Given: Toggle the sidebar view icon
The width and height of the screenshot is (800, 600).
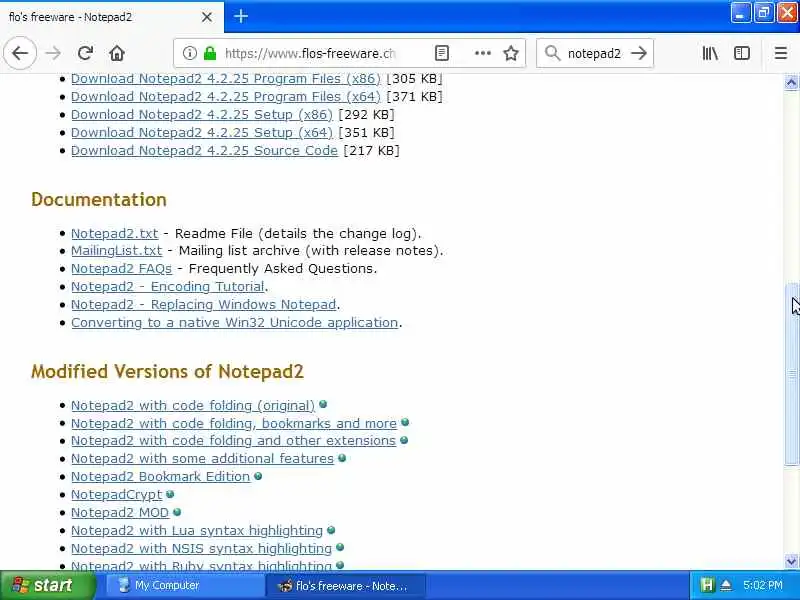Looking at the screenshot, I should pyautogui.click(x=741, y=53).
